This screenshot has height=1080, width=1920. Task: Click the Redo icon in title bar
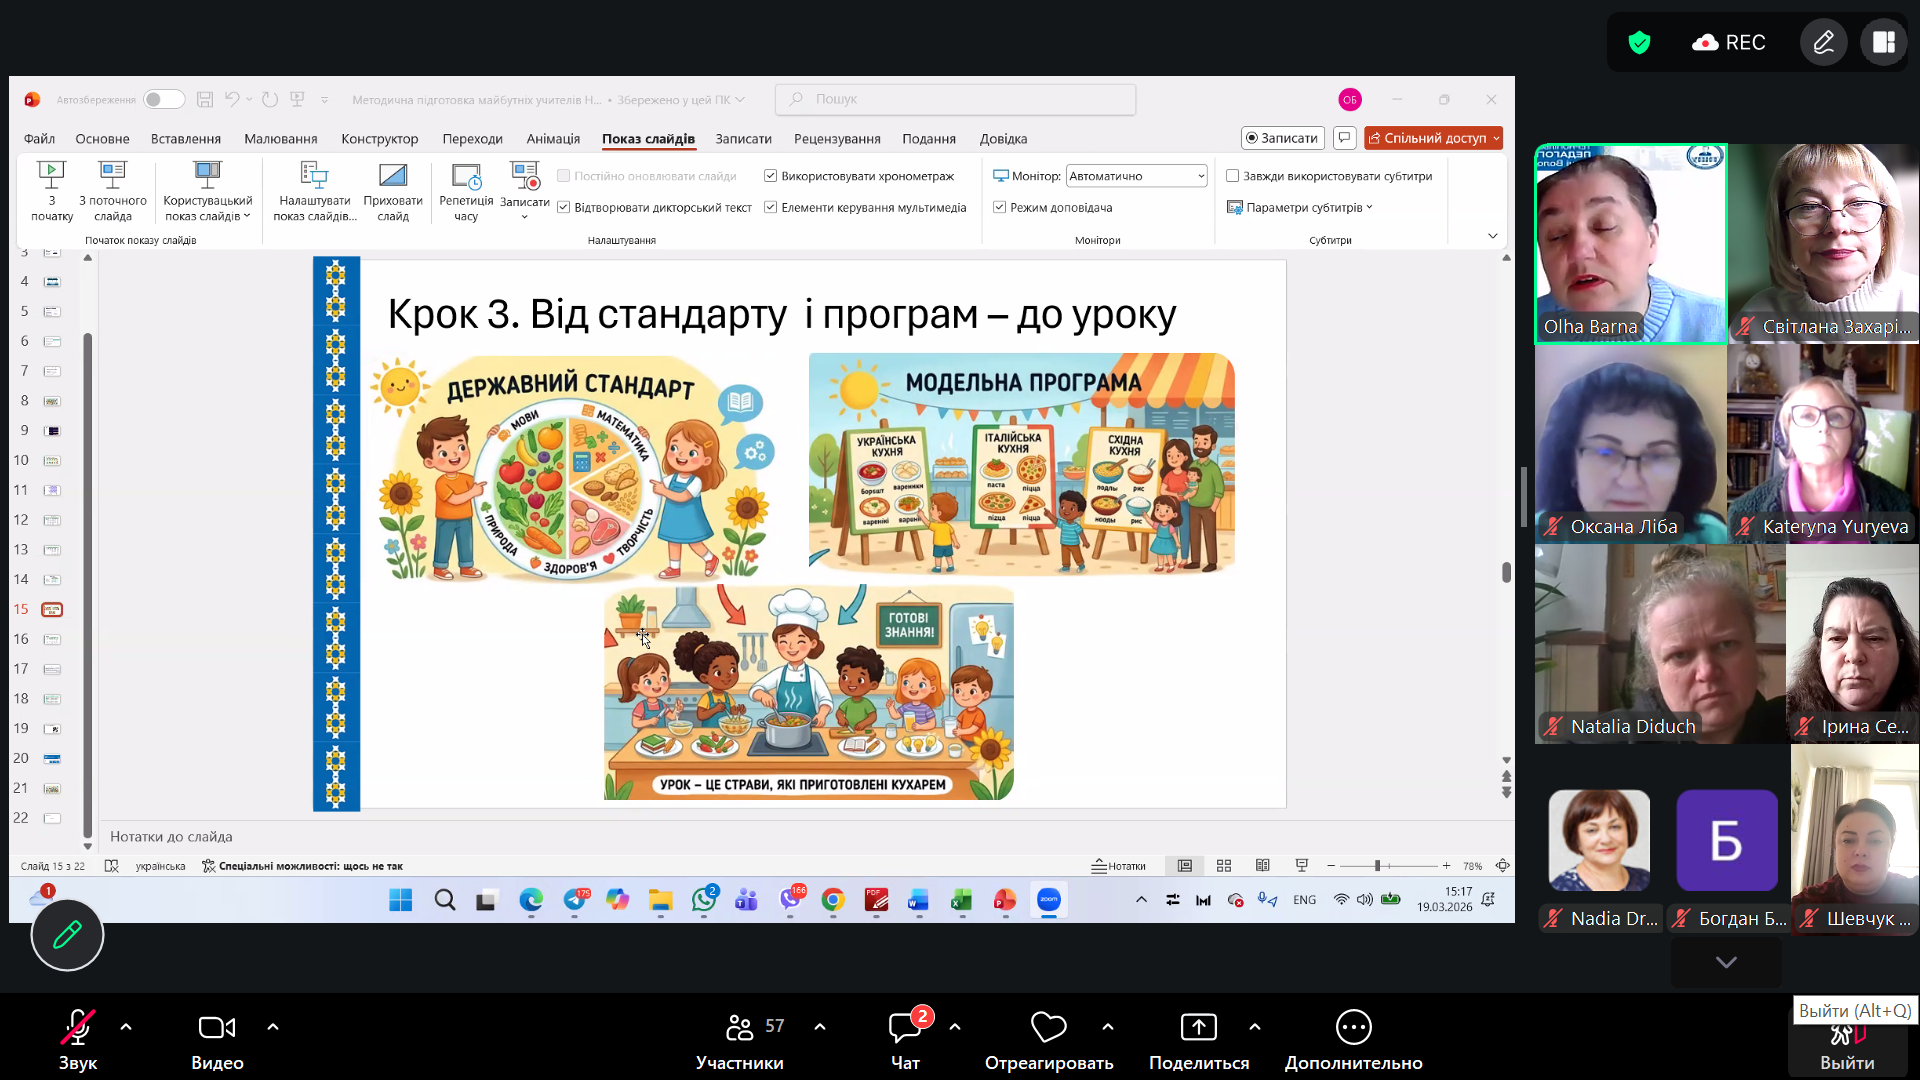point(270,99)
